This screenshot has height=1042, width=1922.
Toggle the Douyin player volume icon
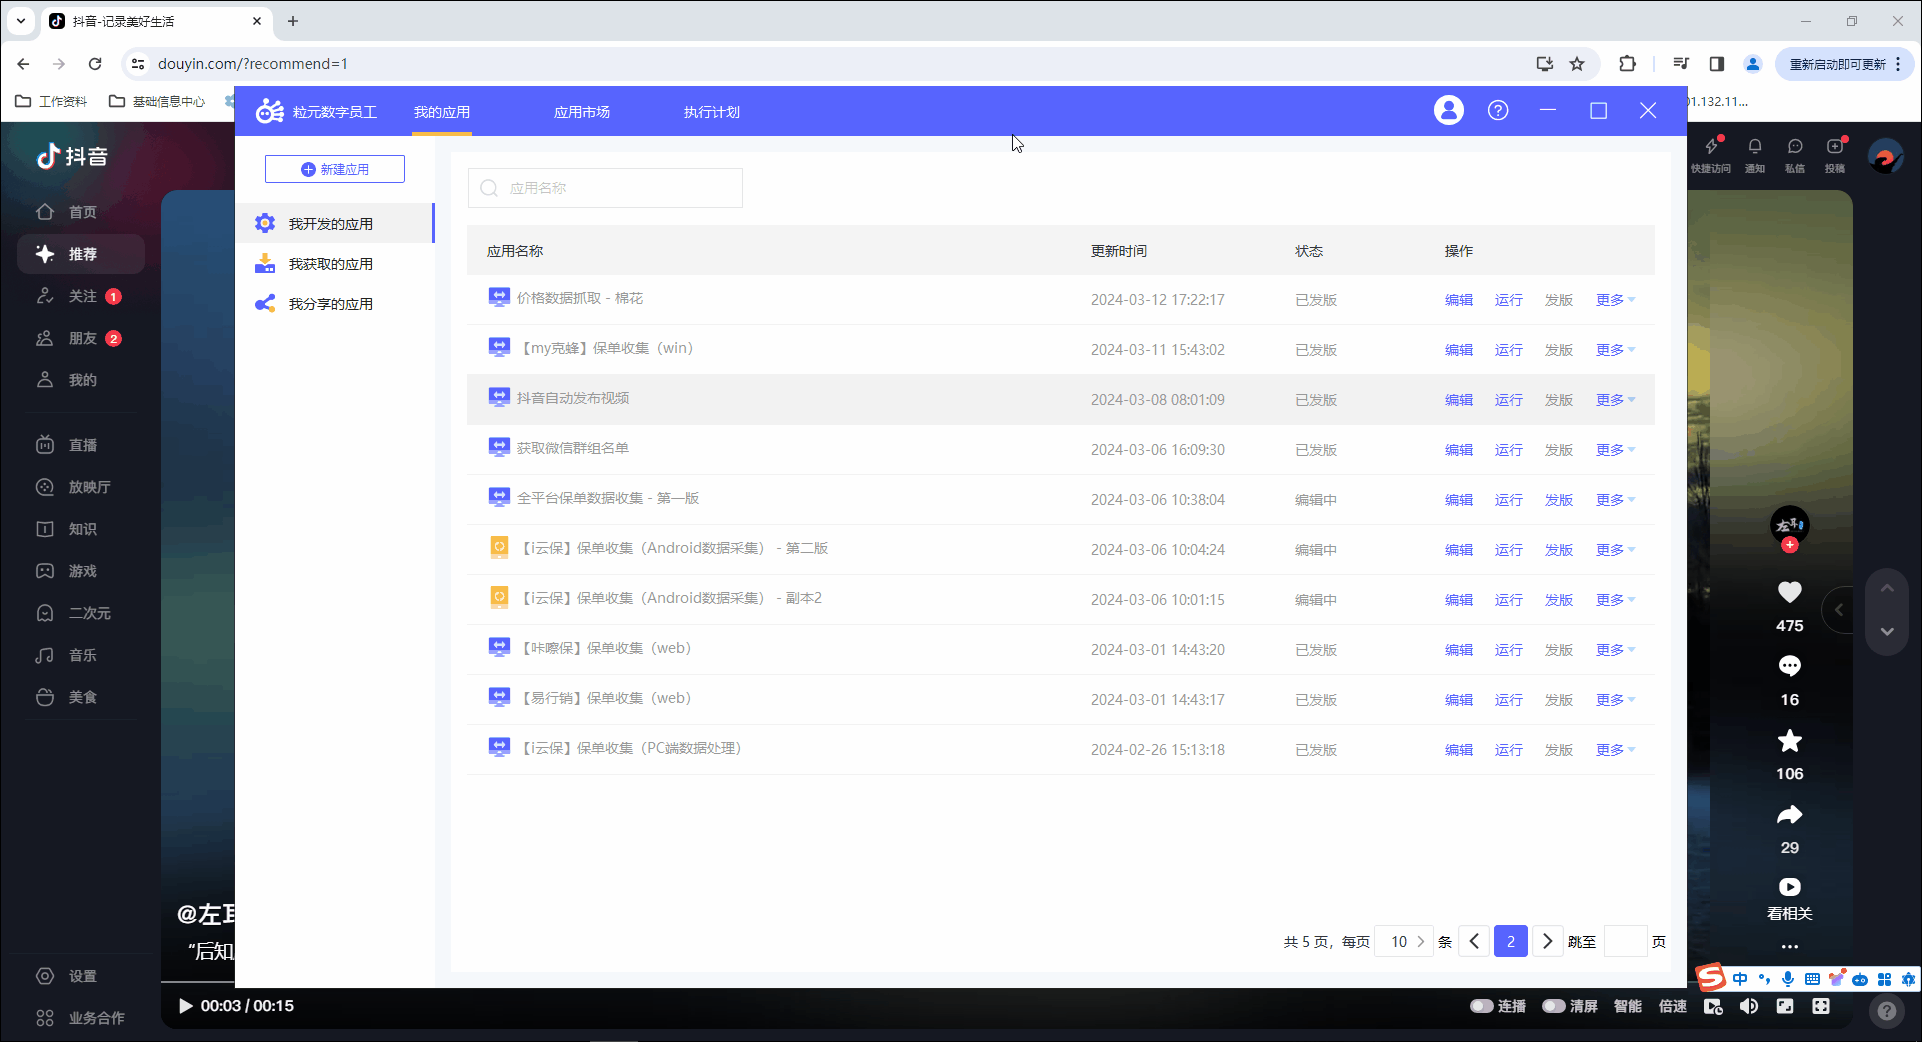(x=1749, y=1006)
